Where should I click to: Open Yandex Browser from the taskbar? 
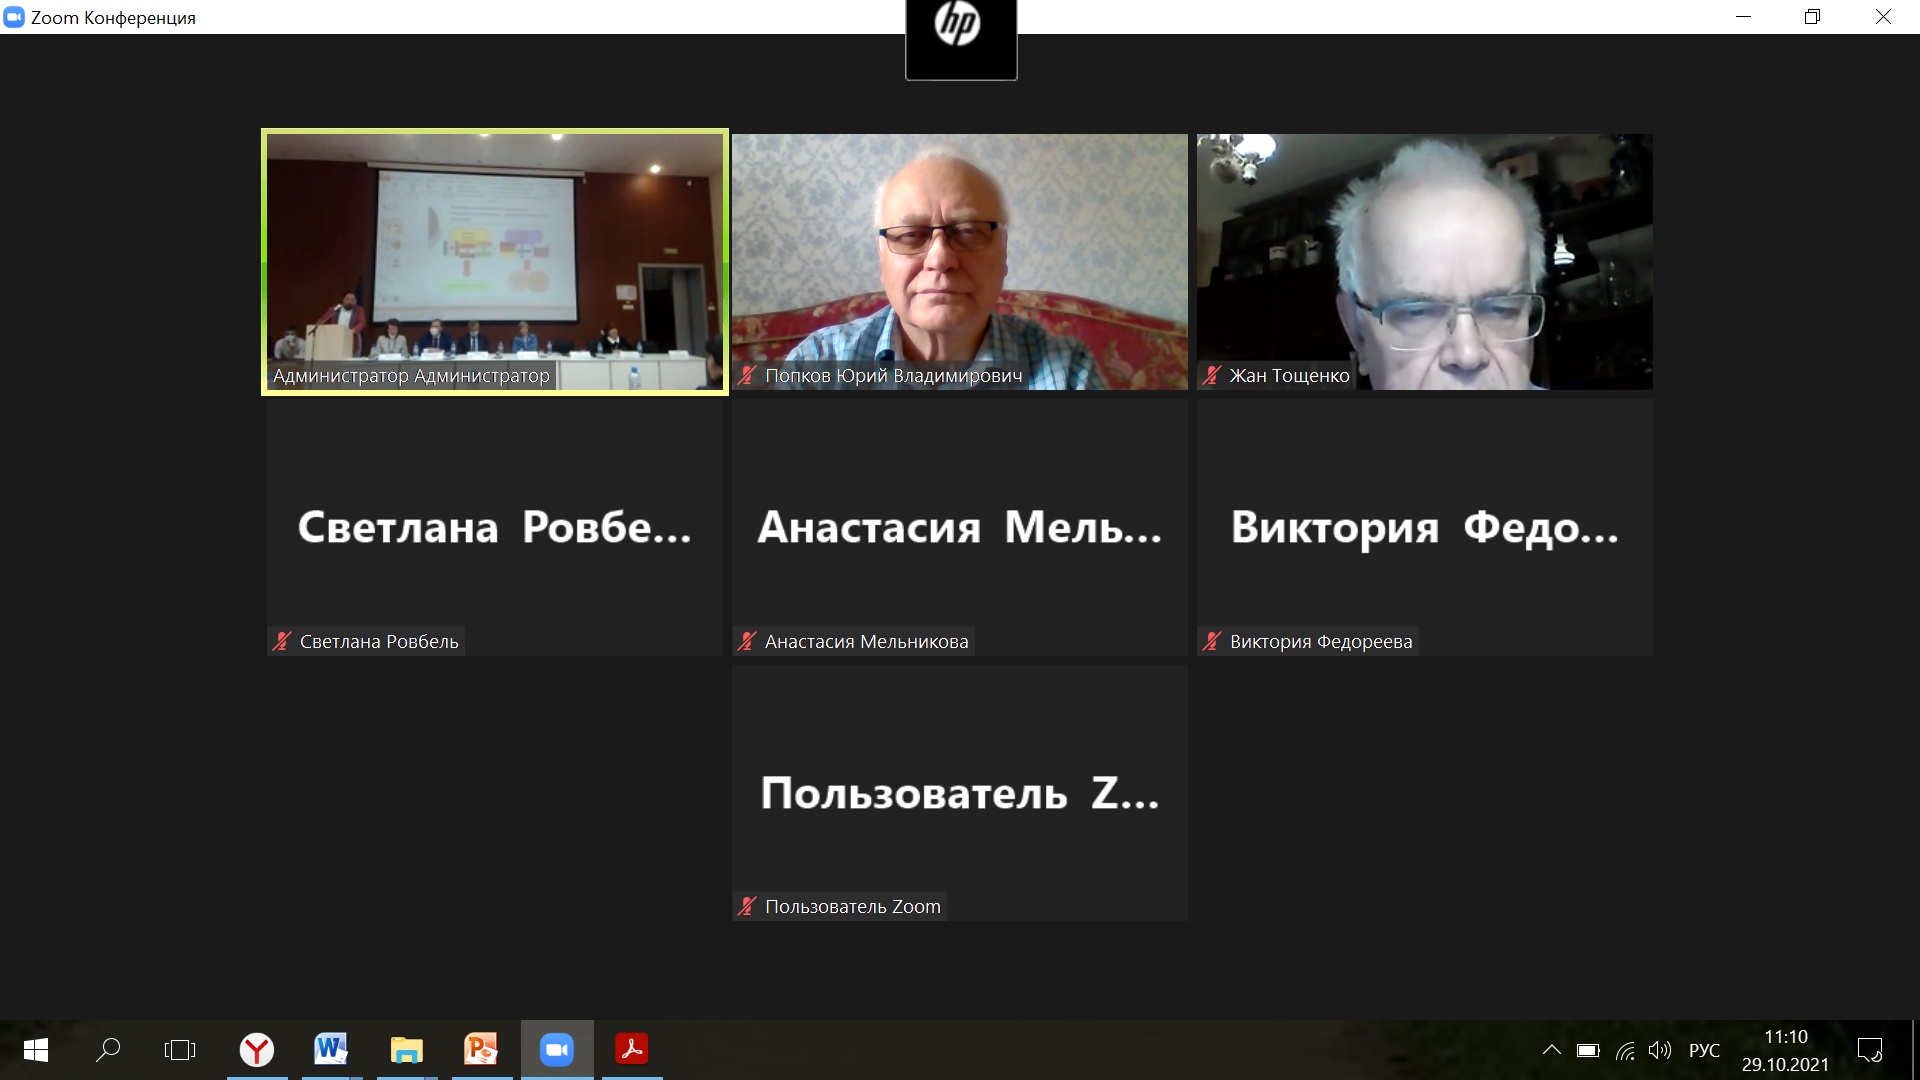coord(257,1049)
